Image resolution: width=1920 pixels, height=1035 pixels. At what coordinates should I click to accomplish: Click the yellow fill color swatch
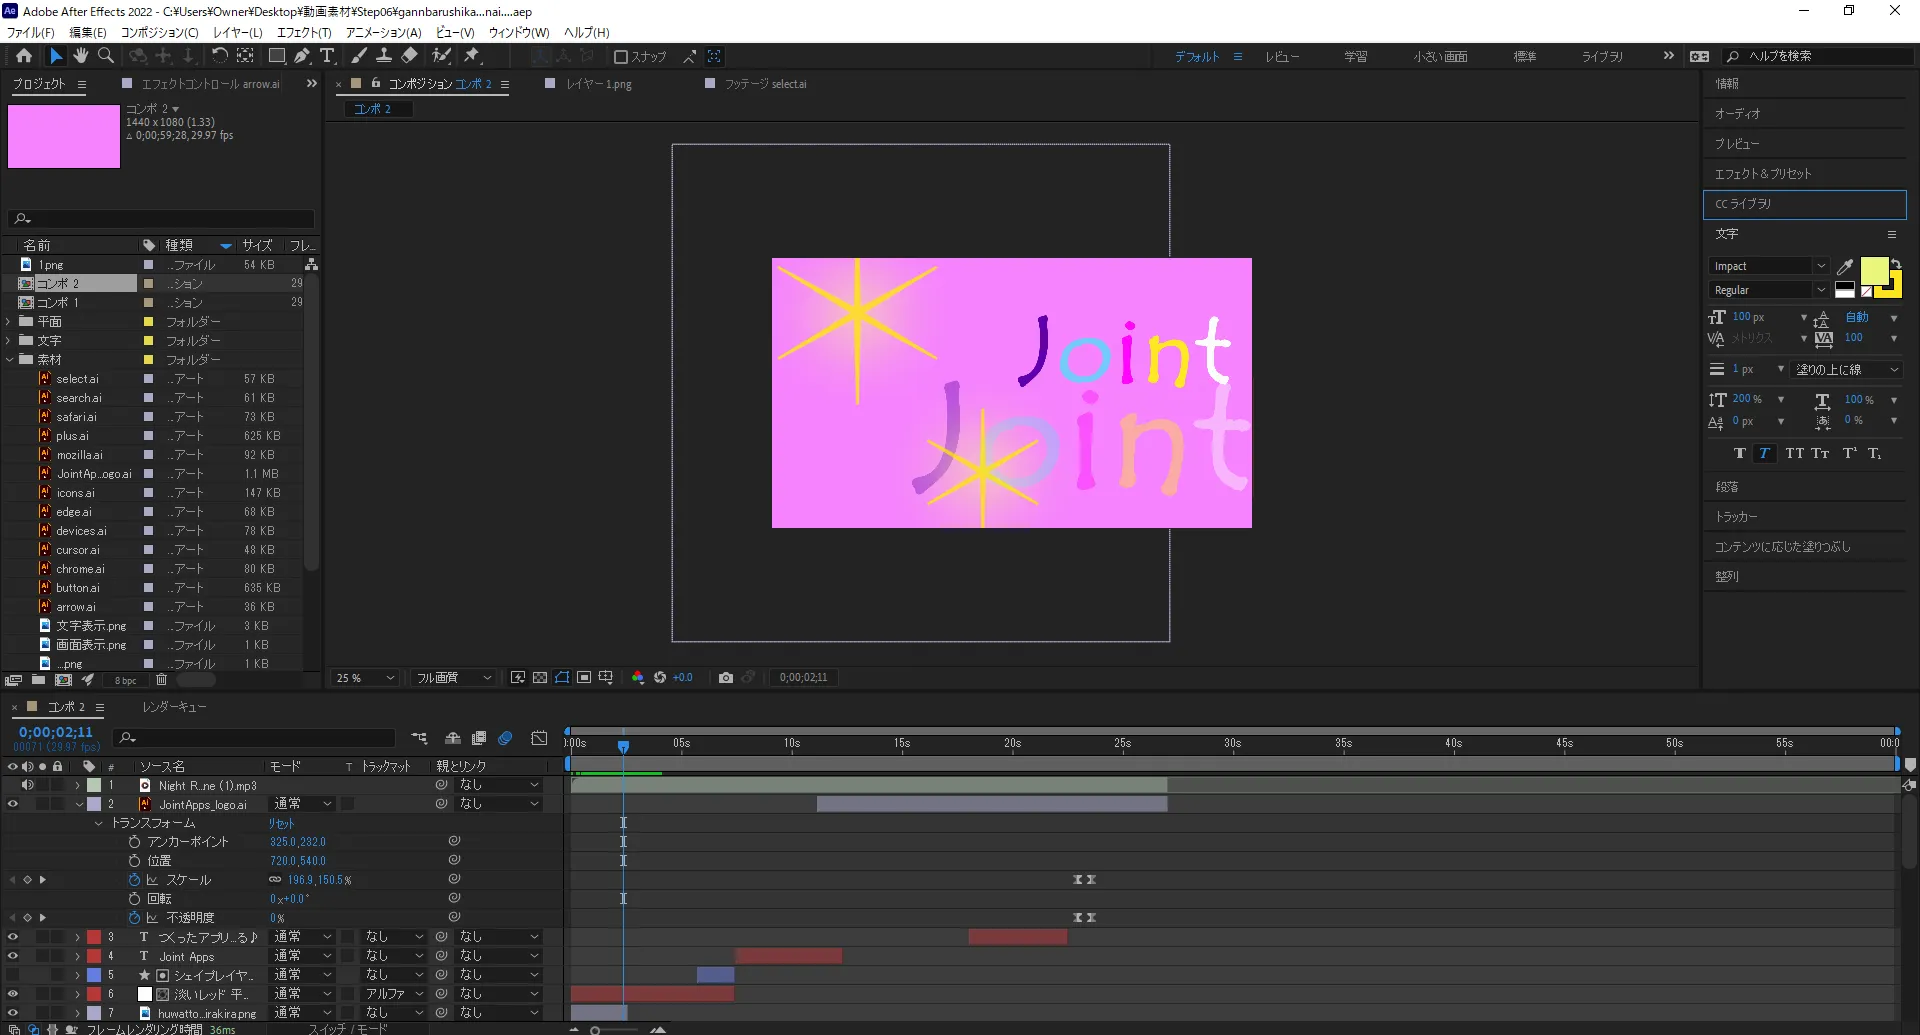(x=1873, y=271)
